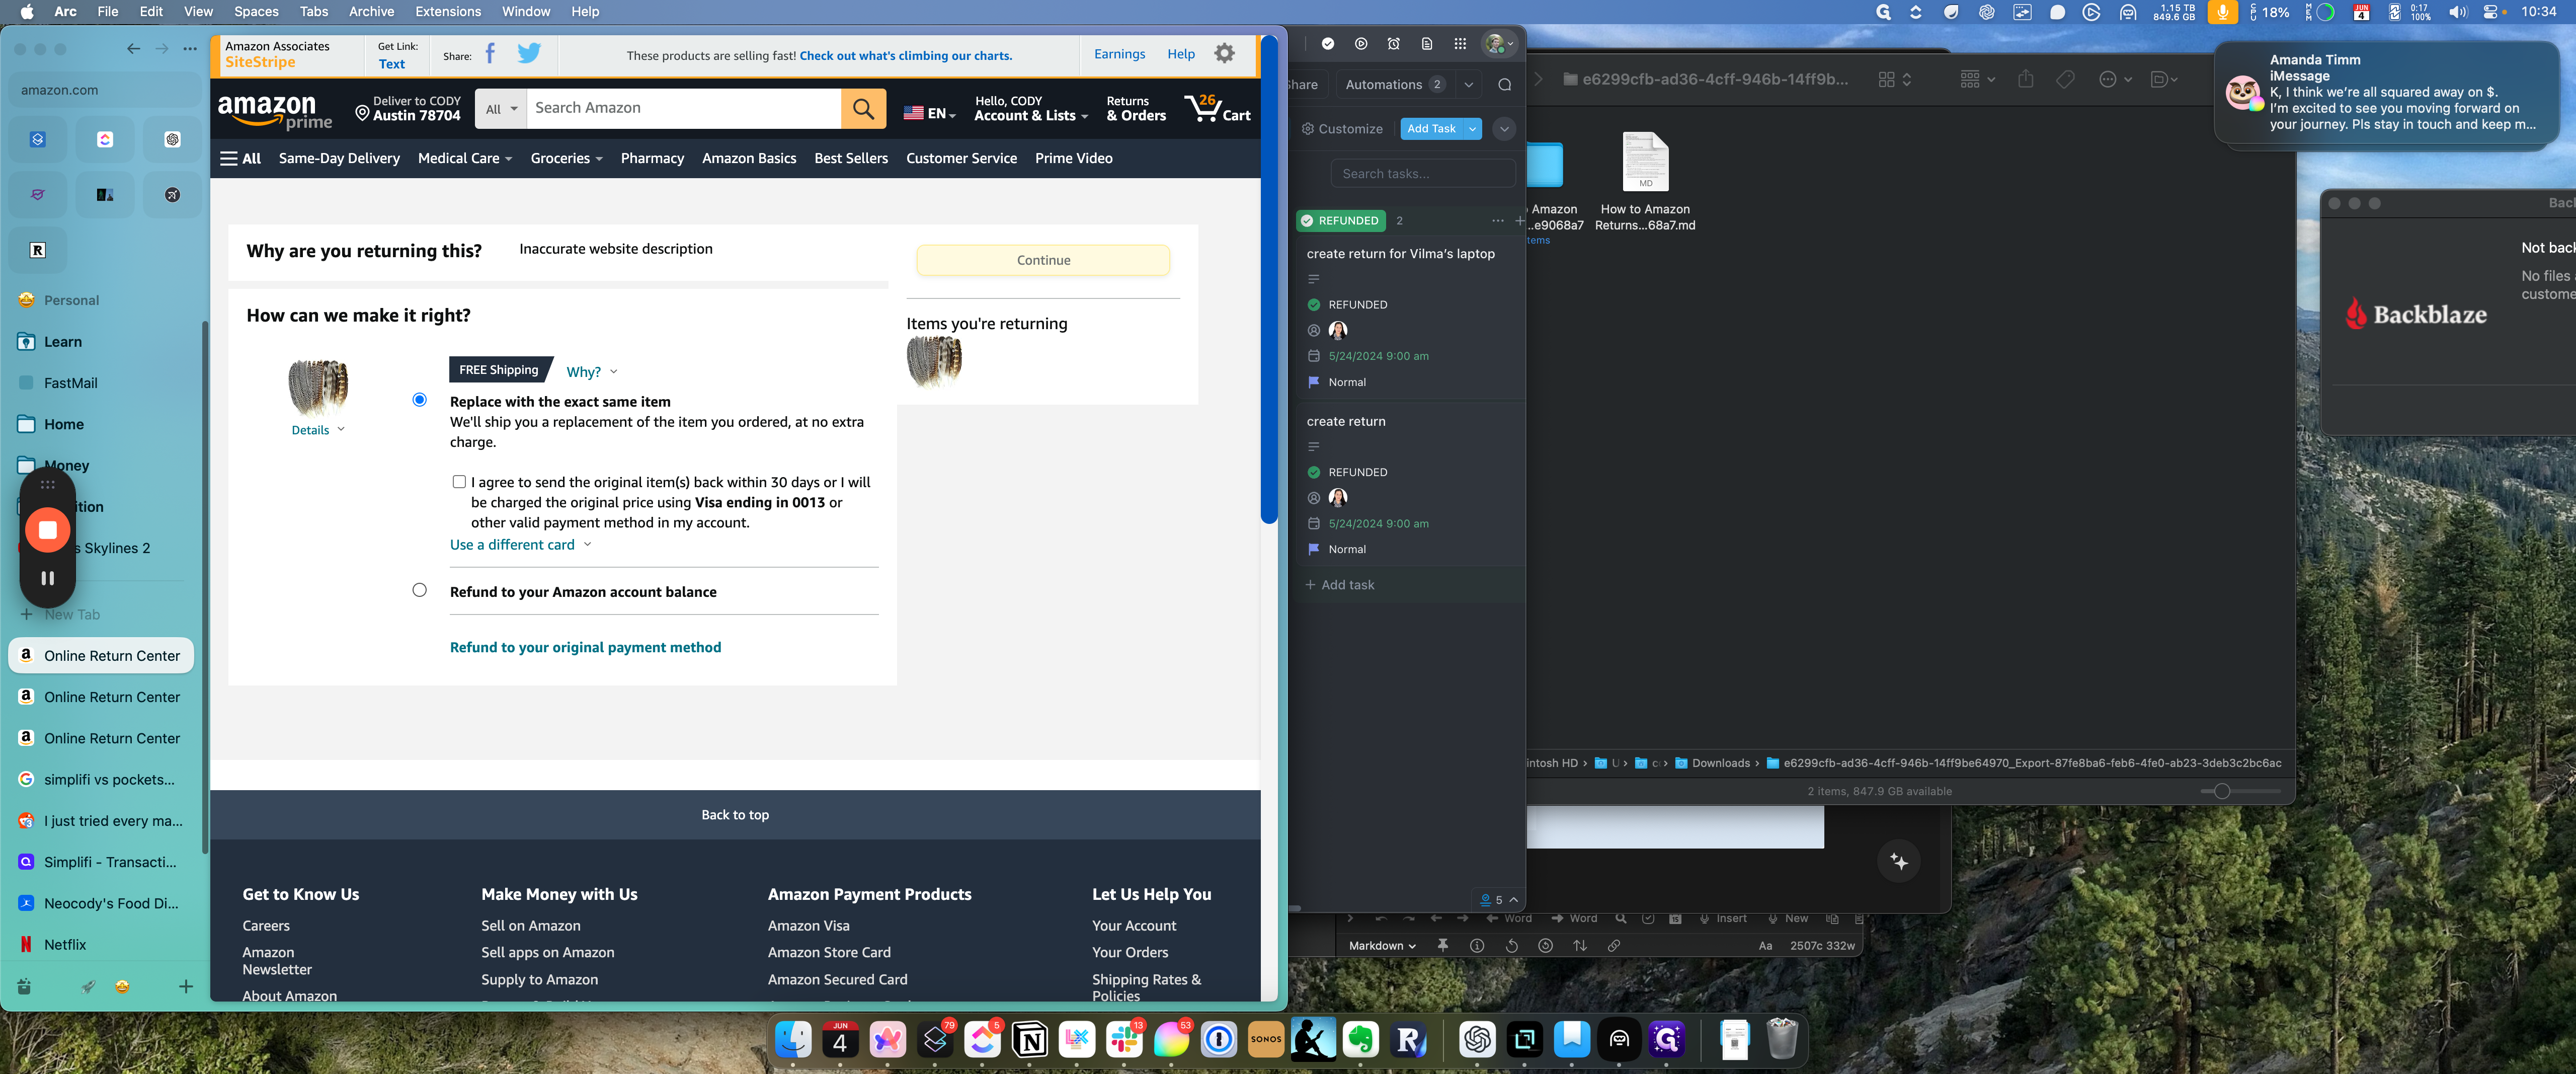The width and height of the screenshot is (2576, 1074).
Task: Toggle REFUNDED status on Vilma's laptop task
Action: (x=1314, y=305)
